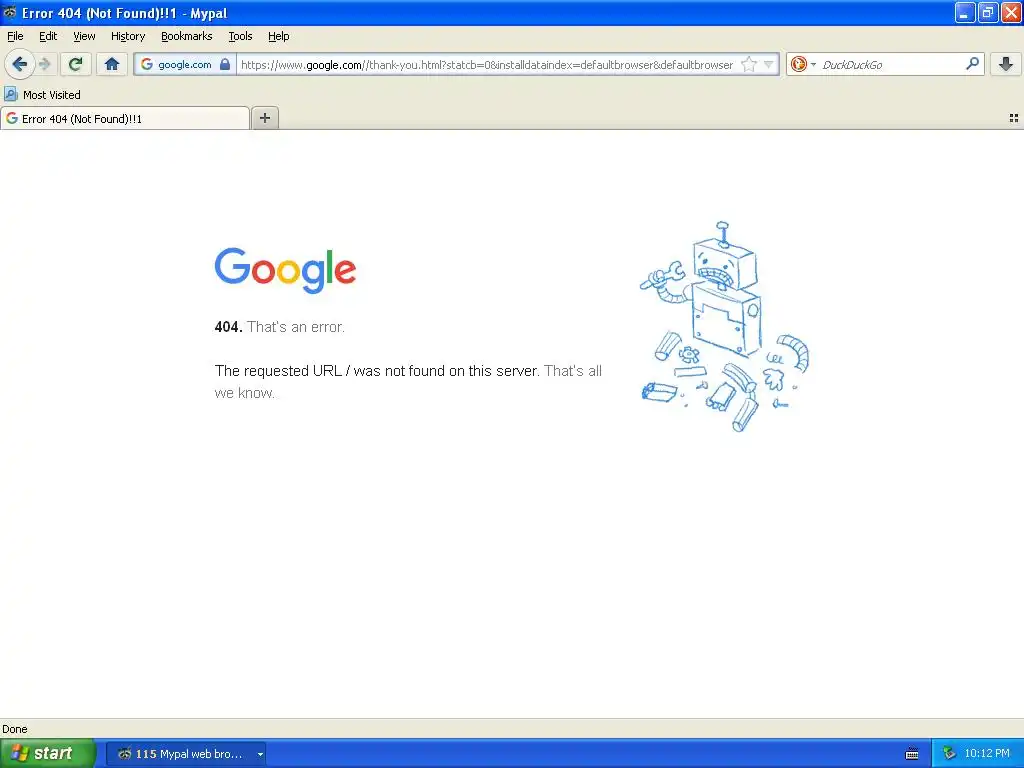Expand the Mypal taskbar group dropdown arrow
The height and width of the screenshot is (768, 1024).
pyautogui.click(x=260, y=754)
